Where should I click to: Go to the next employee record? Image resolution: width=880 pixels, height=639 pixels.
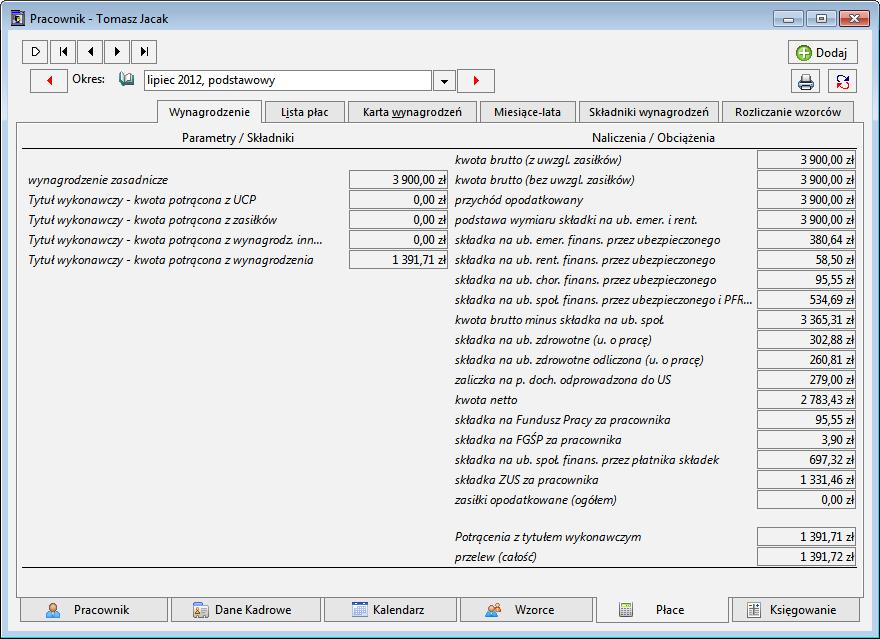117,52
